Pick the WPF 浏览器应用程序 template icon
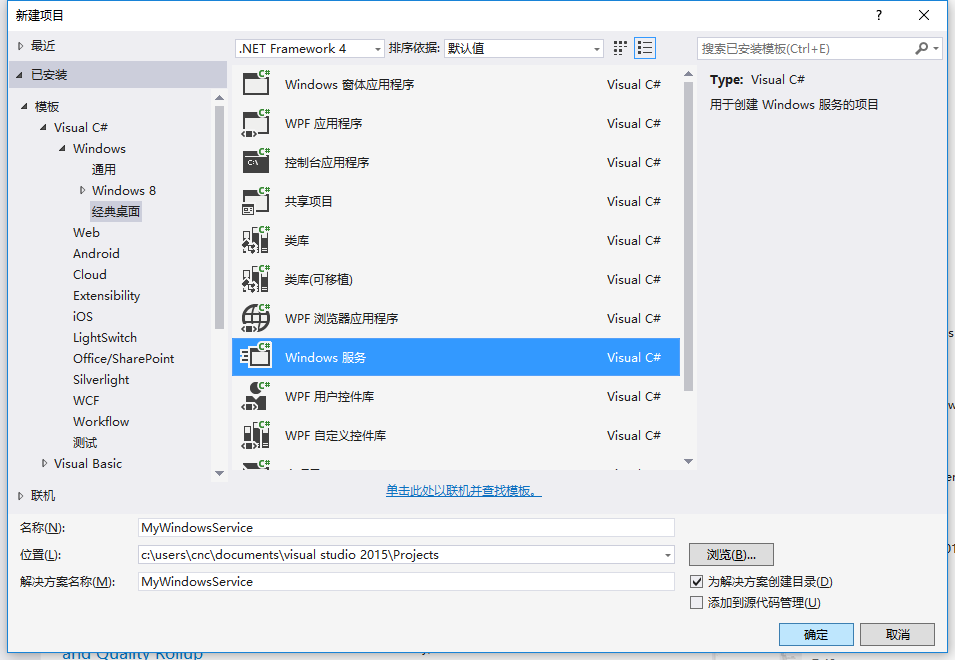Viewport: 955px width, 660px height. point(256,319)
